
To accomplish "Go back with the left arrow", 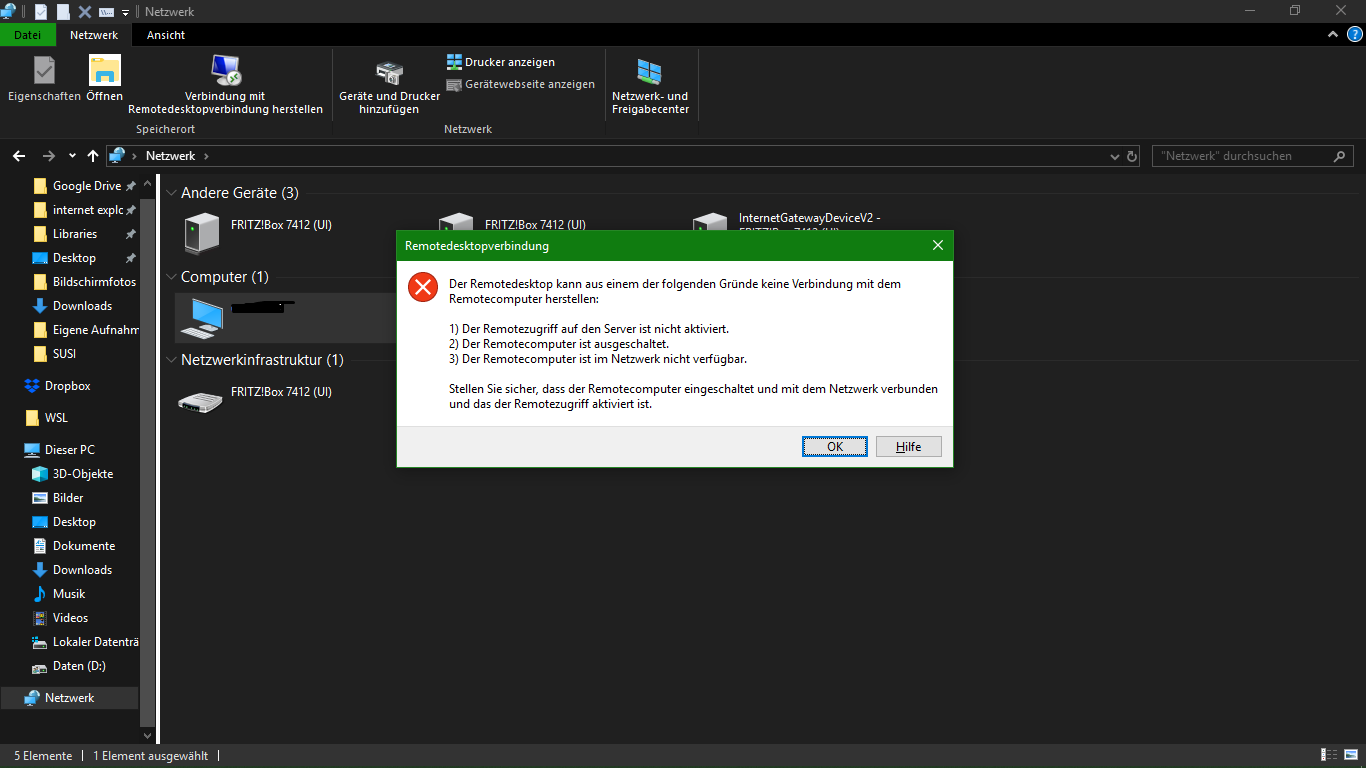I will click(x=19, y=156).
